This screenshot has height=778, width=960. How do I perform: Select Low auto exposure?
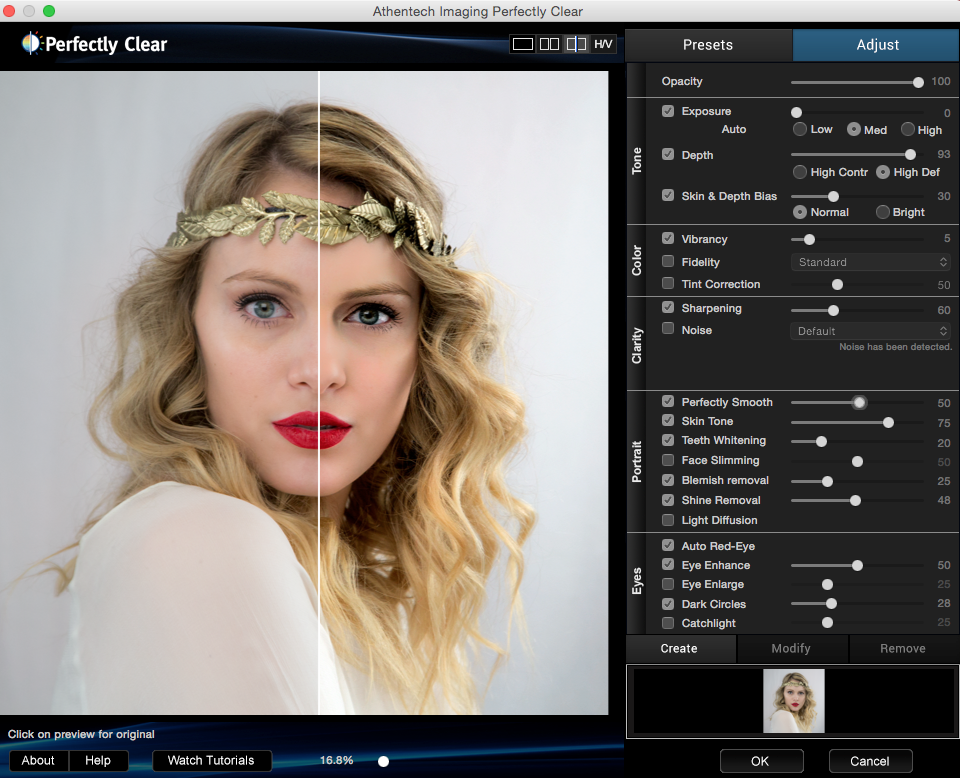tap(800, 129)
